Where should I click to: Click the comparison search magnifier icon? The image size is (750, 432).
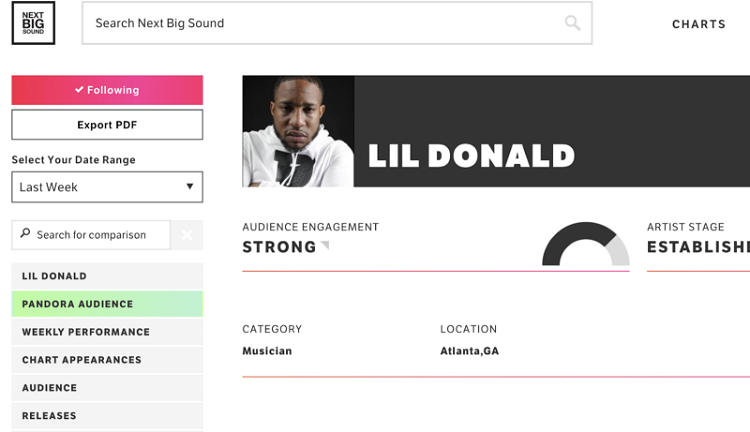[x=25, y=233]
